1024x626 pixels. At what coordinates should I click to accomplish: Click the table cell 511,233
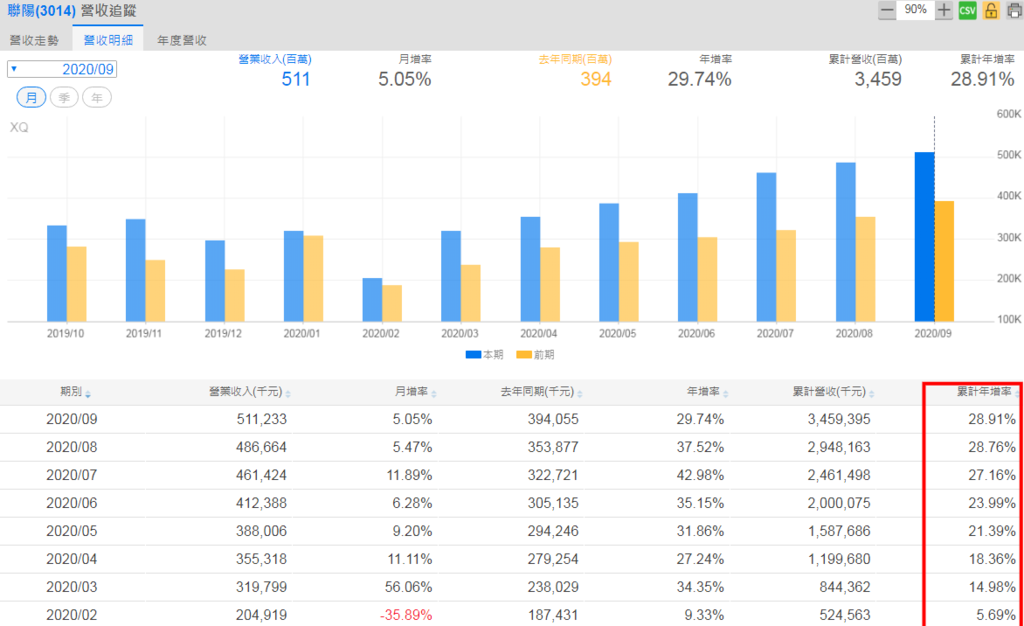(261, 419)
